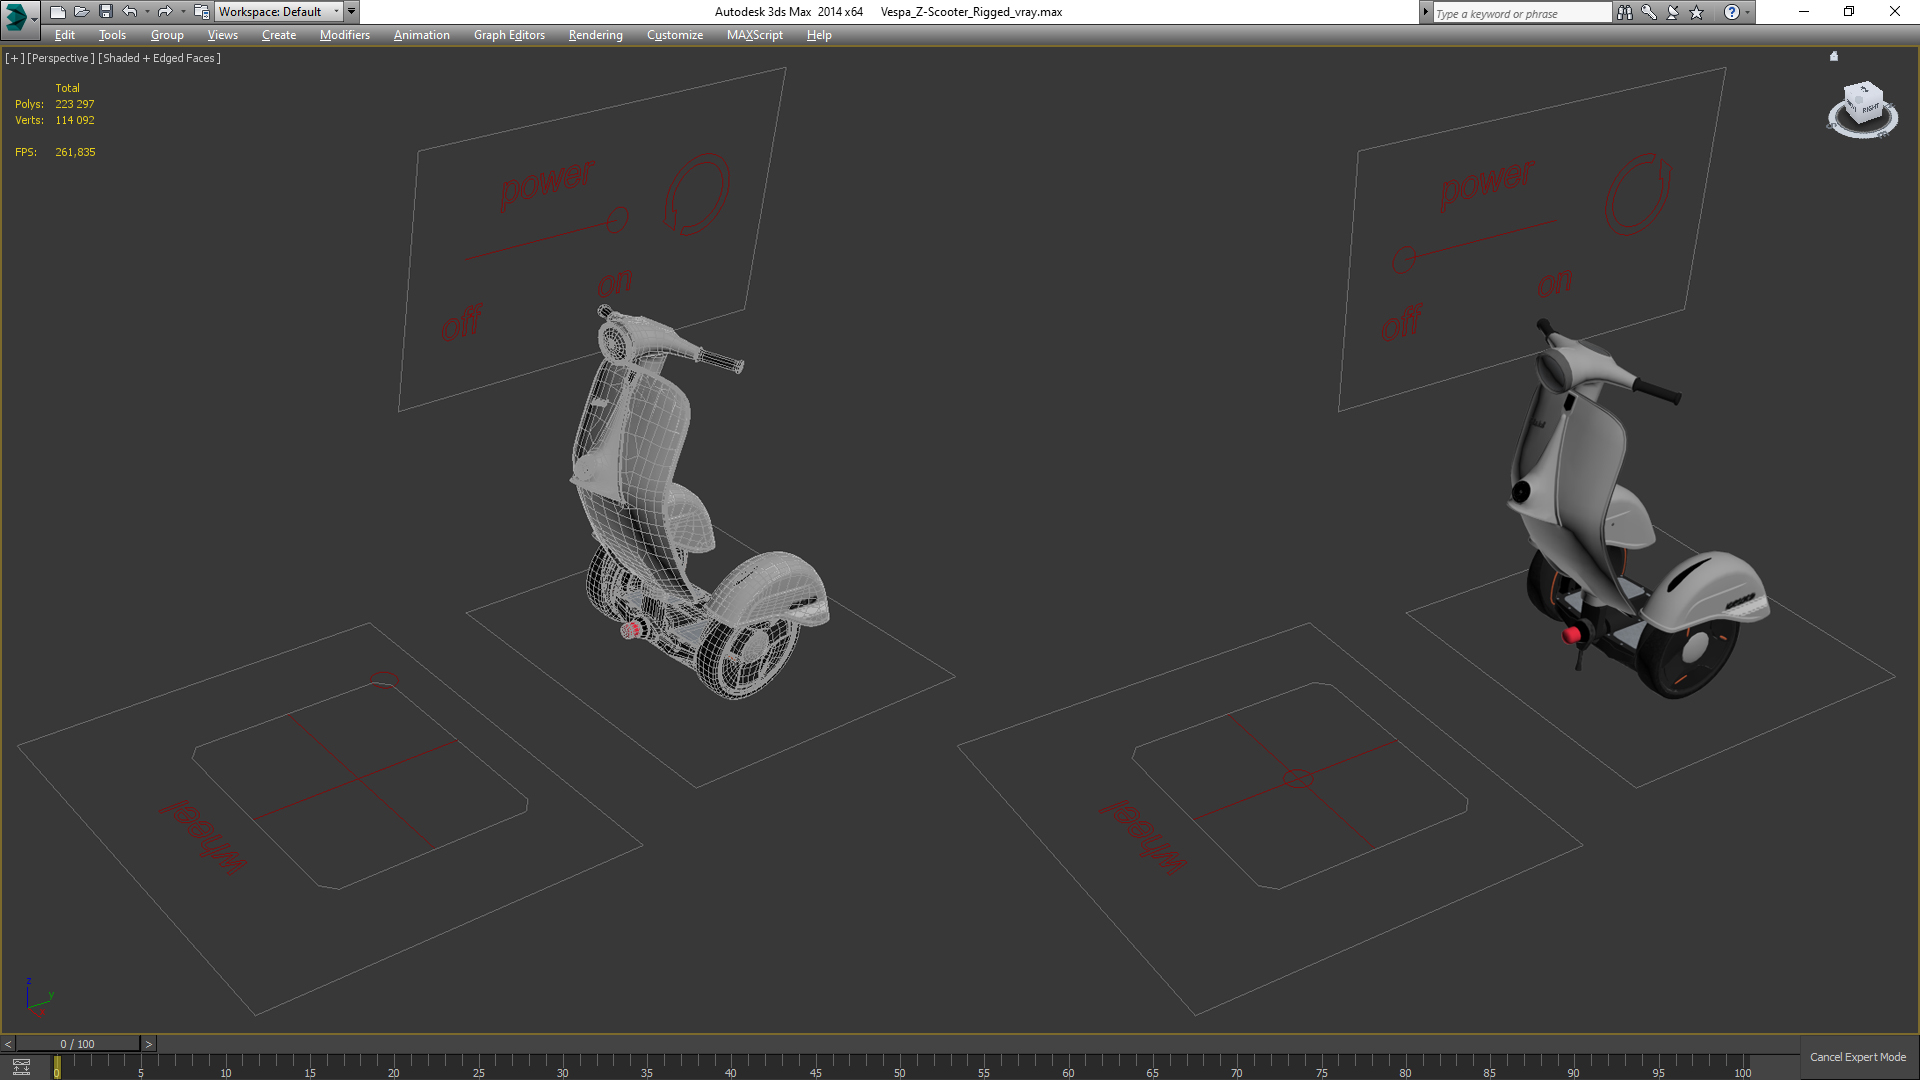Create a new scene with New icon

[x=57, y=12]
